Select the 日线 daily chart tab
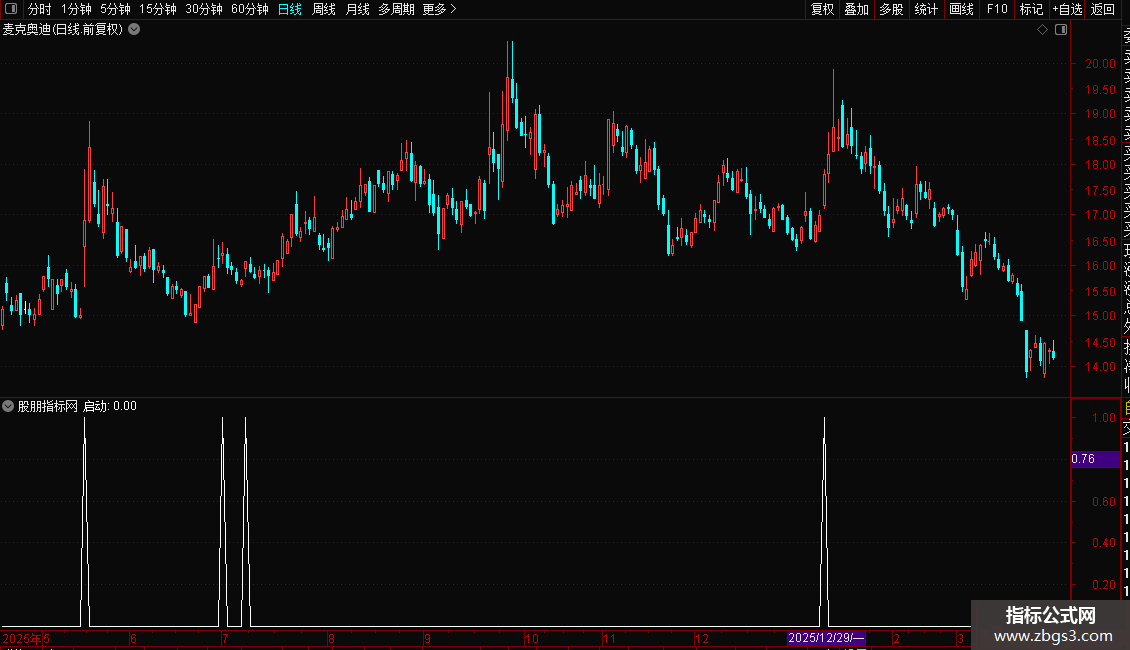This screenshot has height=650, width=1130. [x=290, y=9]
